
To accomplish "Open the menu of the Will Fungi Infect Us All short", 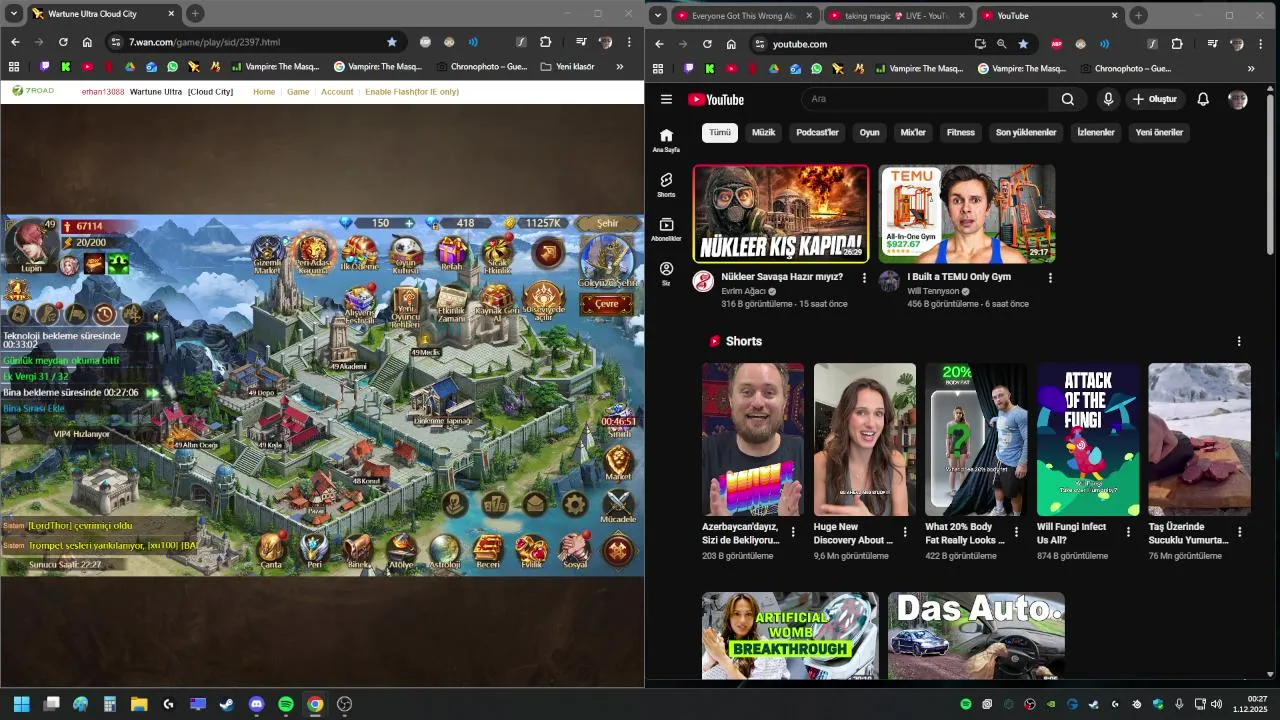I will click(x=1128, y=532).
